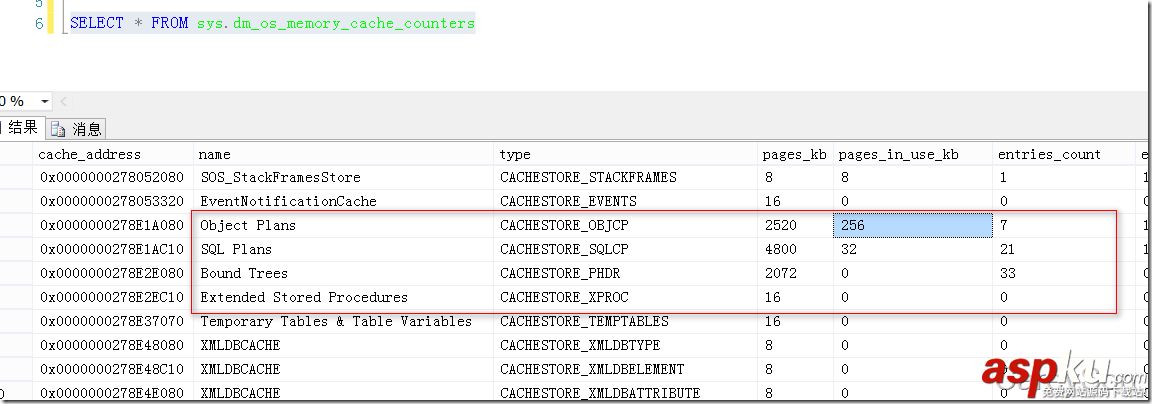The image size is (1152, 404).
Task: Click the horizontal scroll left arrow
Action: (x=64, y=102)
